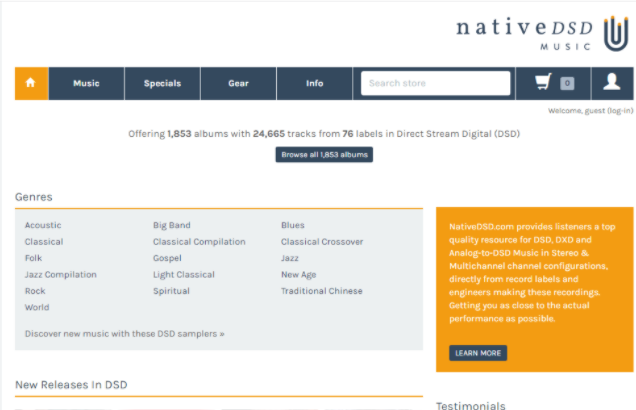This screenshot has height=410, width=636.
Task: Click the New Releases In DSD heading
Action: [x=71, y=384]
